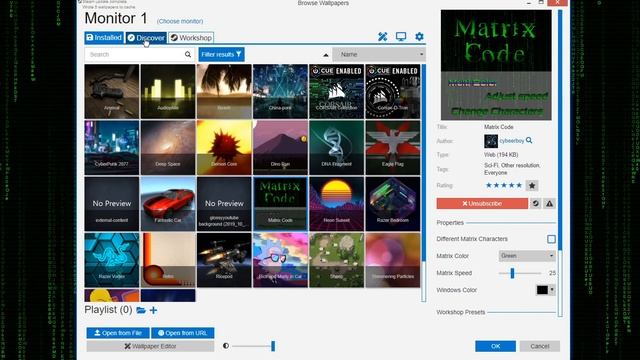Toggle the ascending sort arrow
The image size is (640, 360).
tap(326, 55)
